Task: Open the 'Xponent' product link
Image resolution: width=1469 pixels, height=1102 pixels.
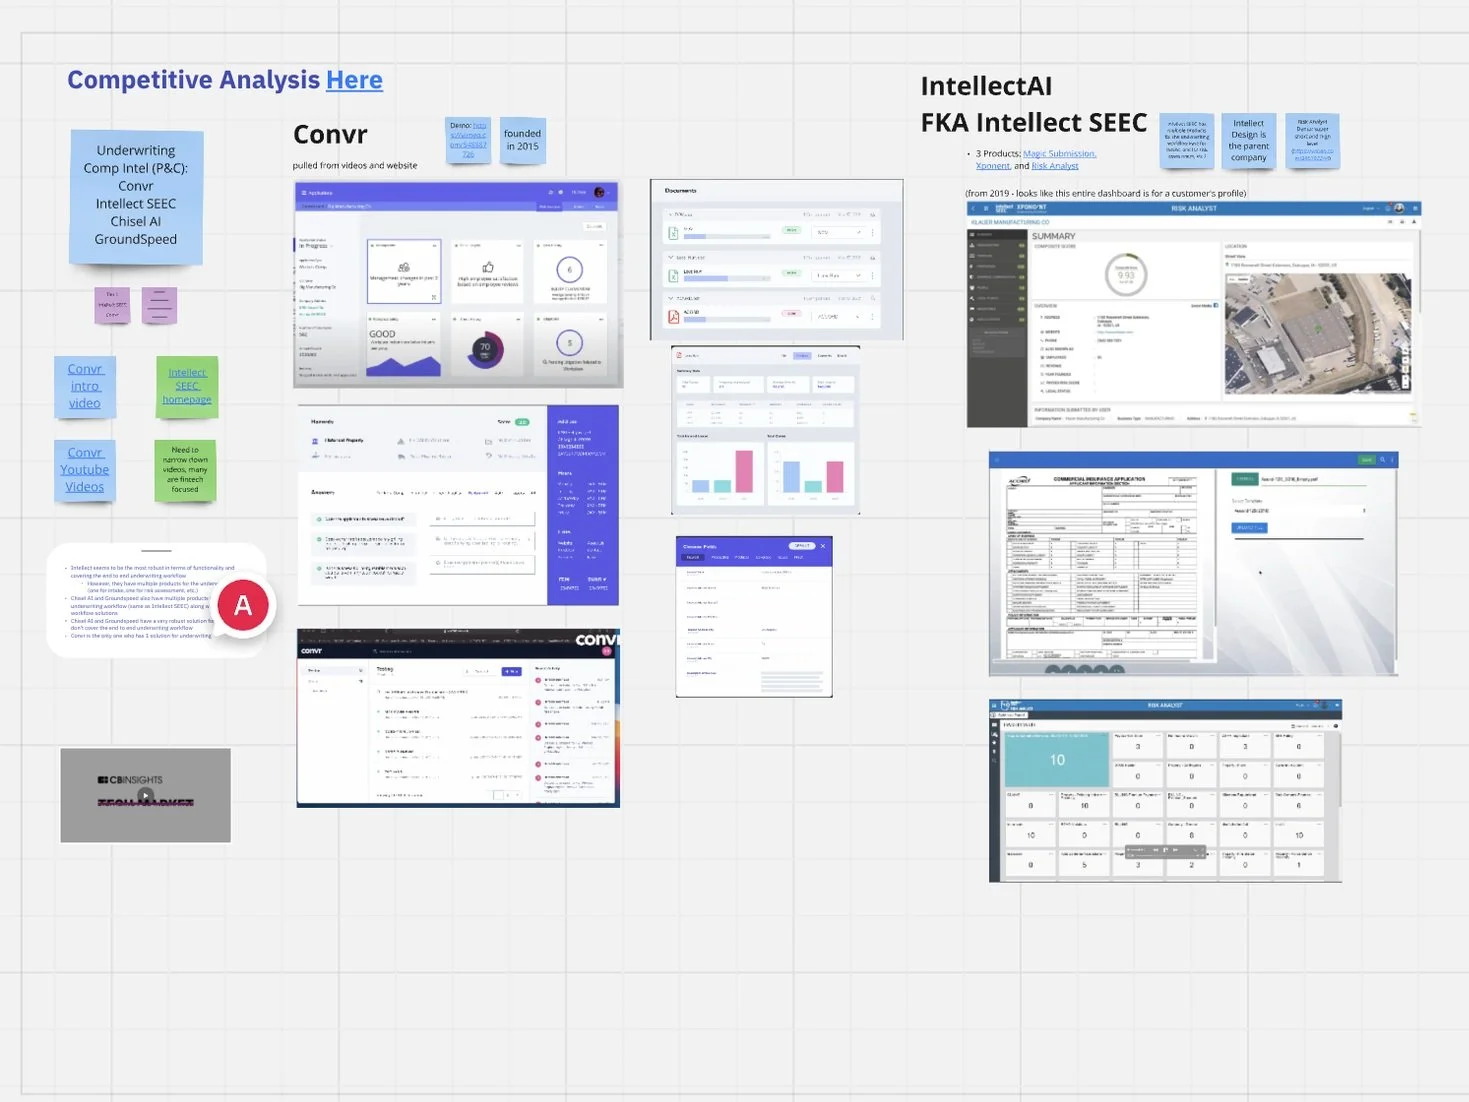Action: 993,166
